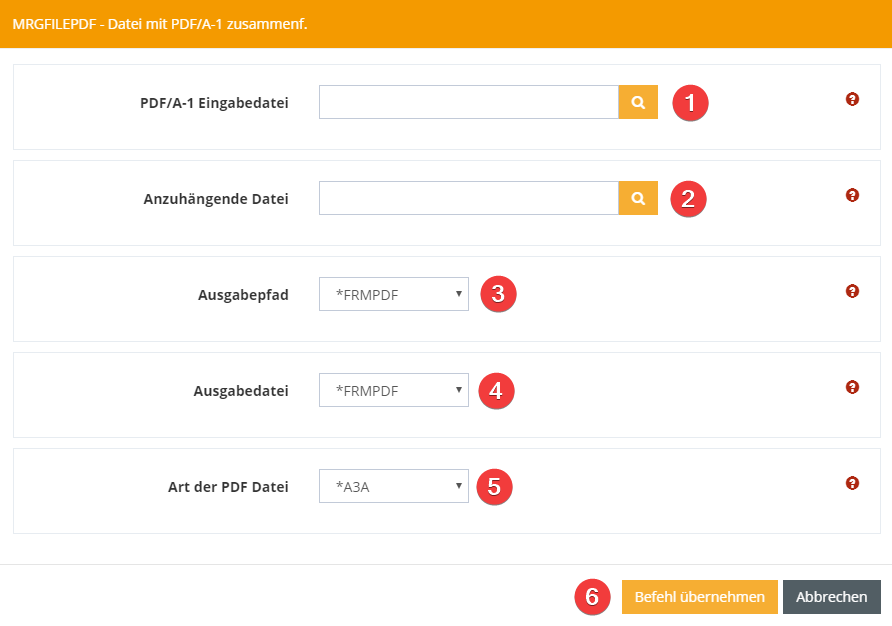
Task: Expand the Ausgabedatei dropdown
Action: point(394,390)
